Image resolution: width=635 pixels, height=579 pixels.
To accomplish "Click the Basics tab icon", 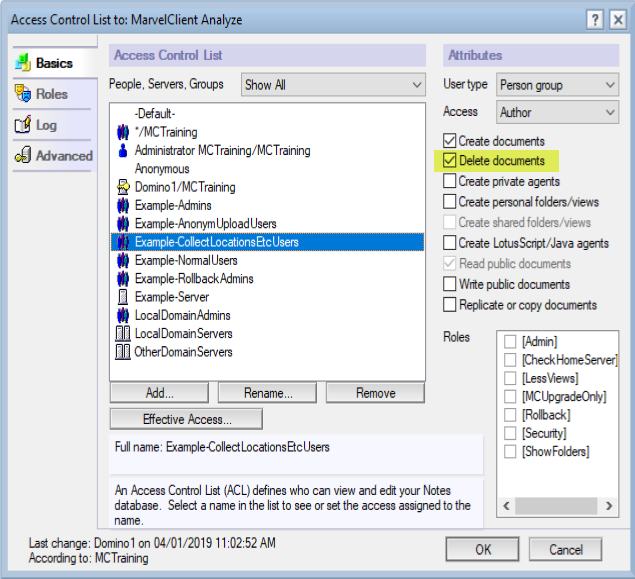I will (x=23, y=62).
